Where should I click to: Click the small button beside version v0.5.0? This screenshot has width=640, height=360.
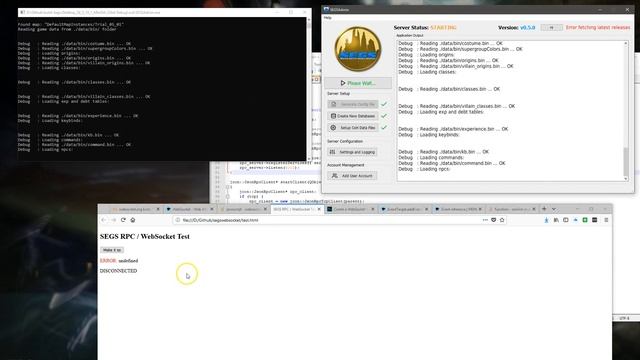click(x=551, y=27)
